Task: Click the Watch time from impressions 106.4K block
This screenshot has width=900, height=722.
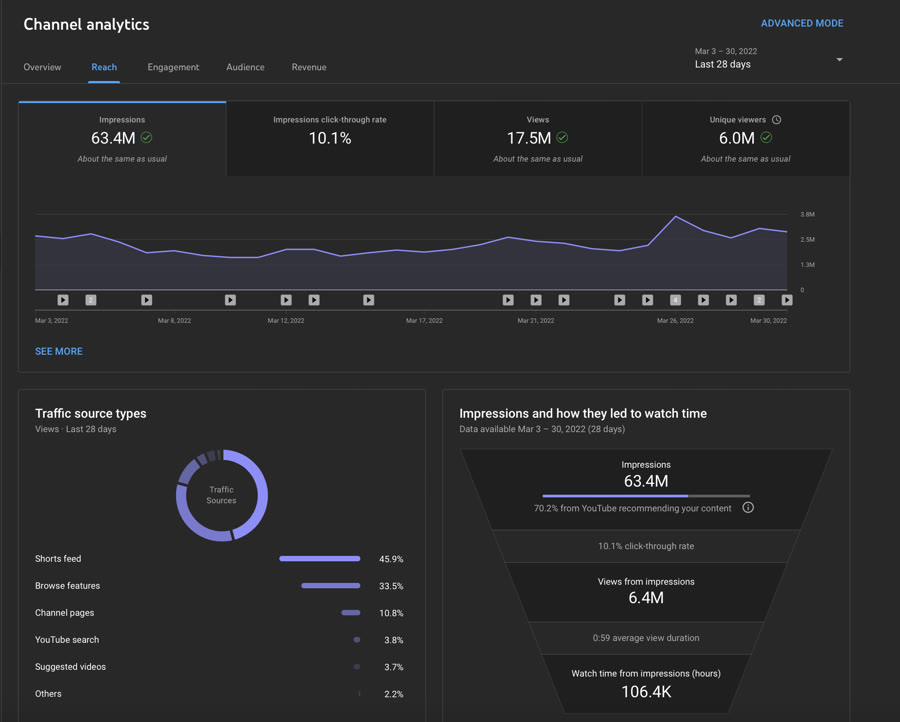Action: pyautogui.click(x=646, y=684)
